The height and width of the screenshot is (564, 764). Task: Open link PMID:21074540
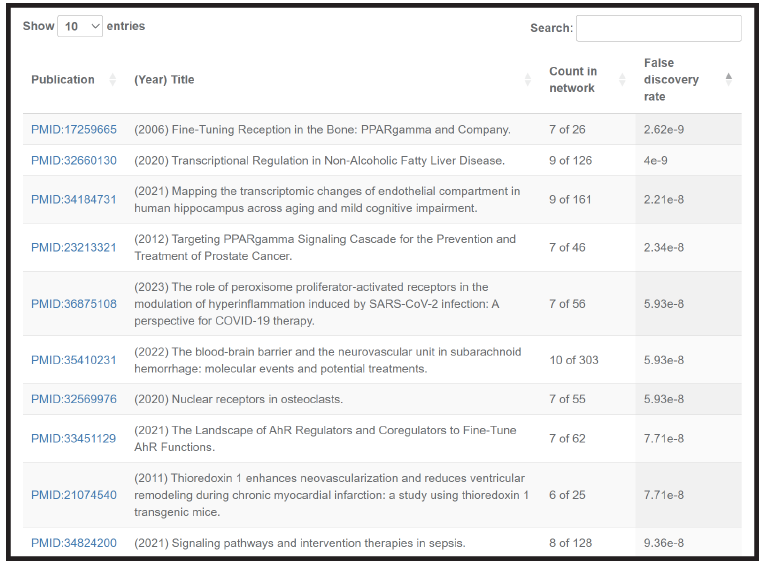tap(74, 495)
